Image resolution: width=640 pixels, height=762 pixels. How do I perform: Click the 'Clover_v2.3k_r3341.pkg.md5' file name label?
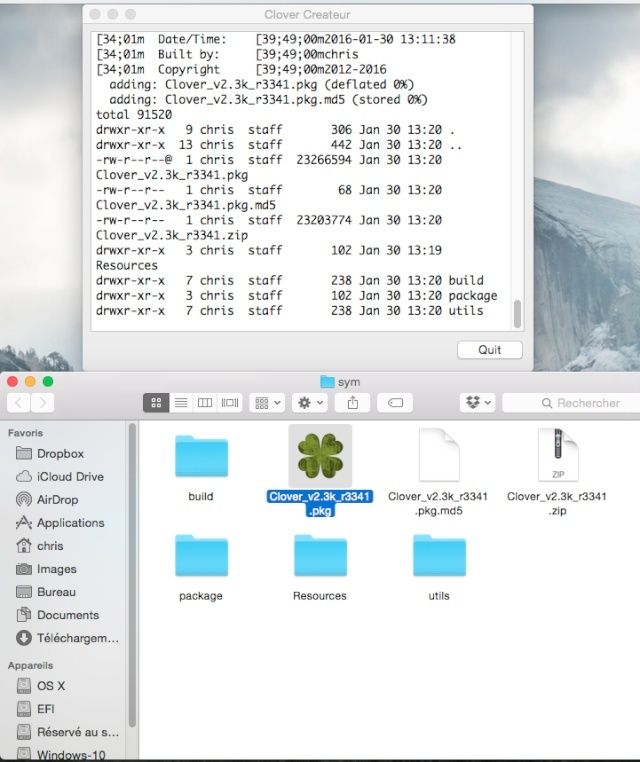coord(438,503)
